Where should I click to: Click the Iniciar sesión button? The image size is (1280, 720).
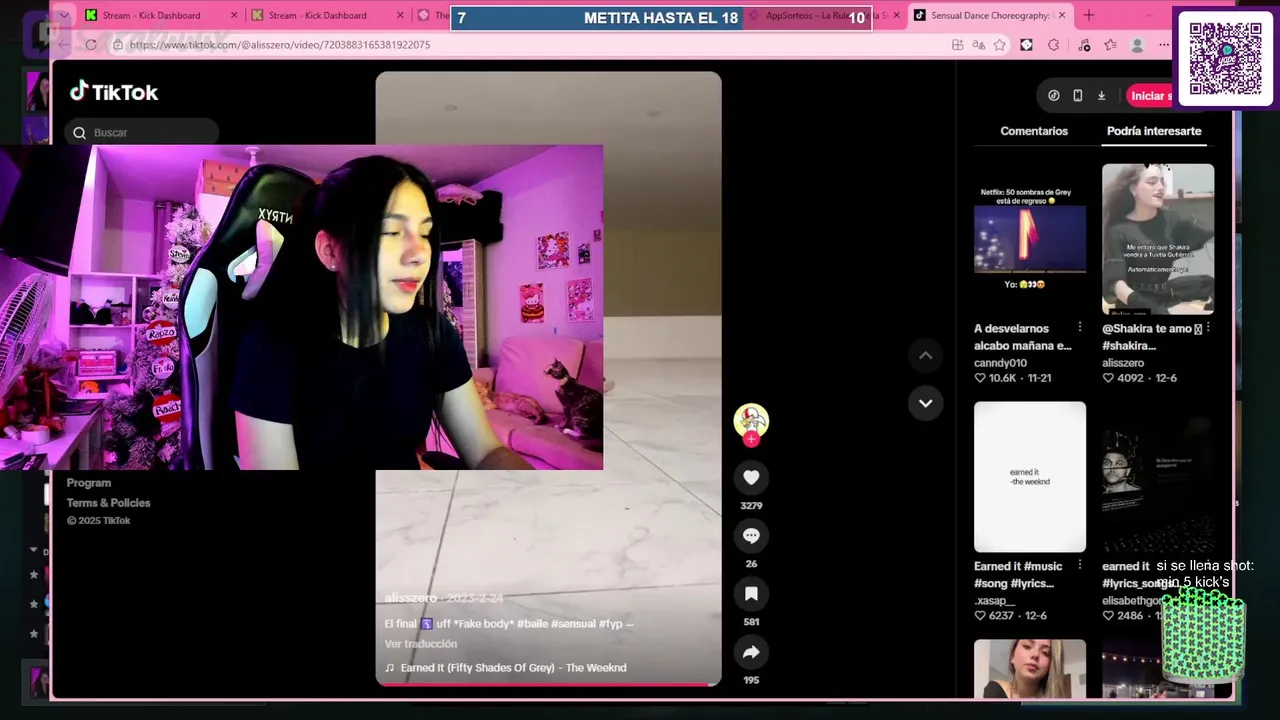pos(1150,96)
